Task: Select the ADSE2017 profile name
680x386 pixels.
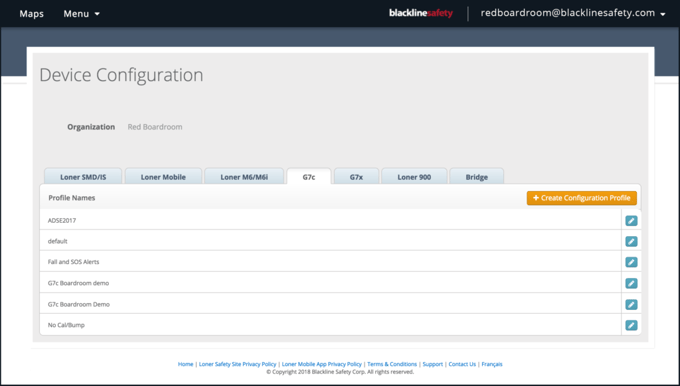Action: click(62, 220)
